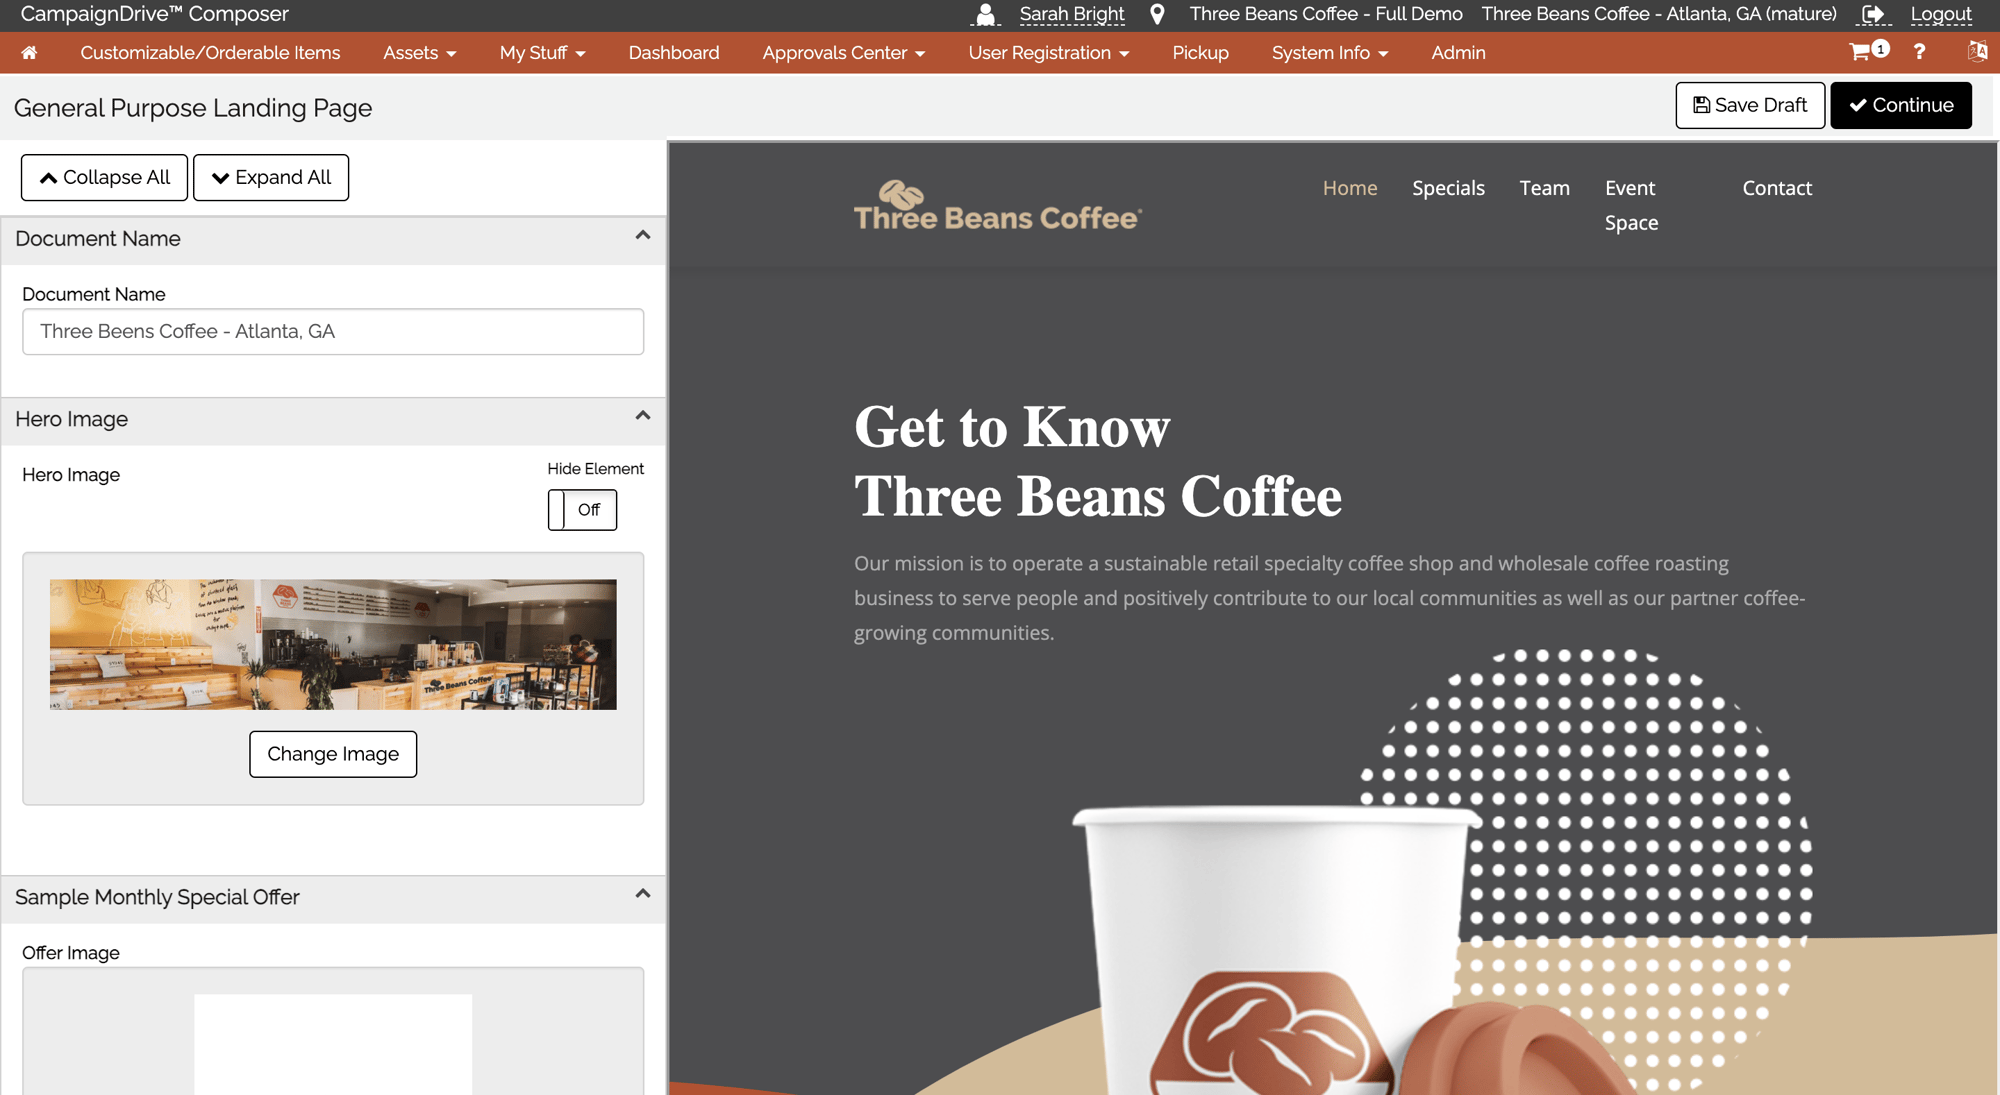This screenshot has height=1095, width=2000.
Task: Open the shopping cart icon
Action: coord(1868,52)
